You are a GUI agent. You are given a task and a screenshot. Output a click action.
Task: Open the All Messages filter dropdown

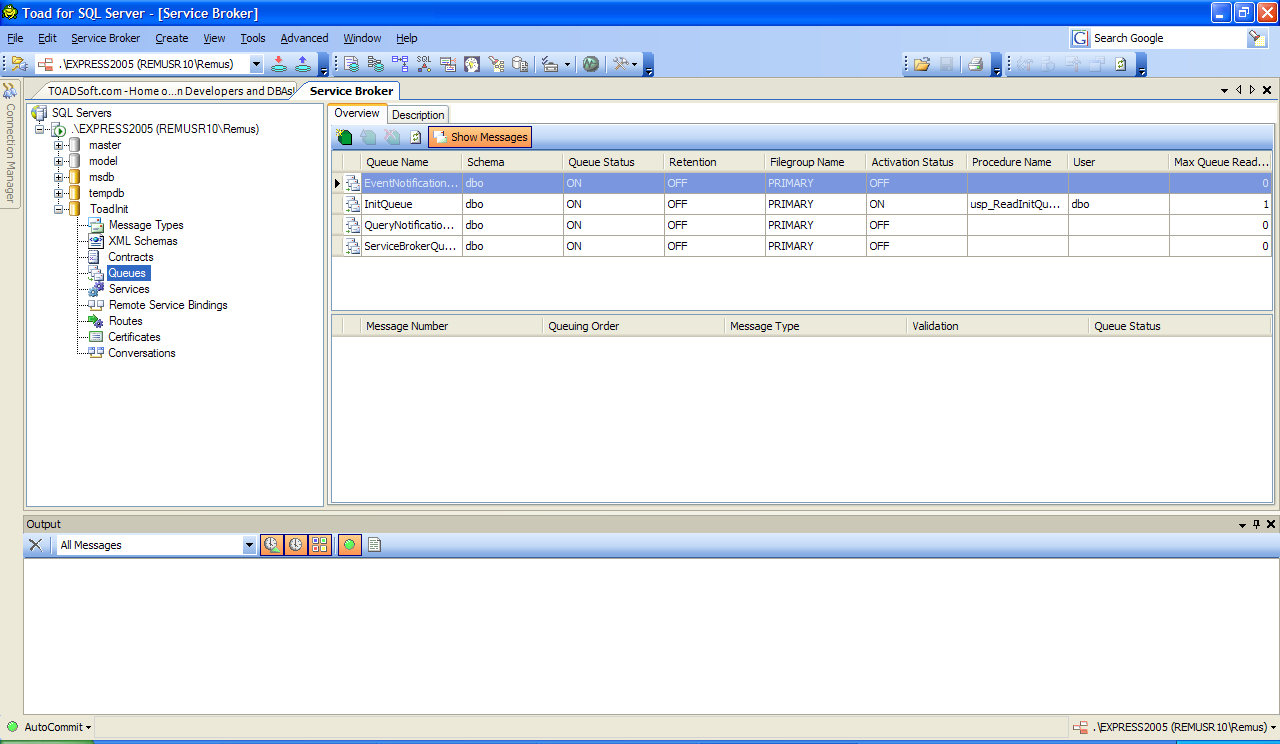tap(250, 545)
